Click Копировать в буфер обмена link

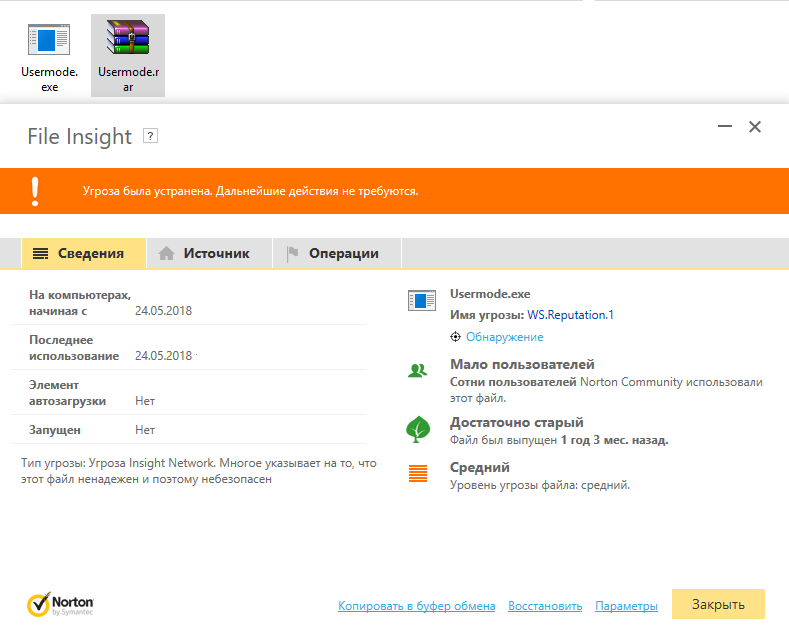tap(417, 606)
